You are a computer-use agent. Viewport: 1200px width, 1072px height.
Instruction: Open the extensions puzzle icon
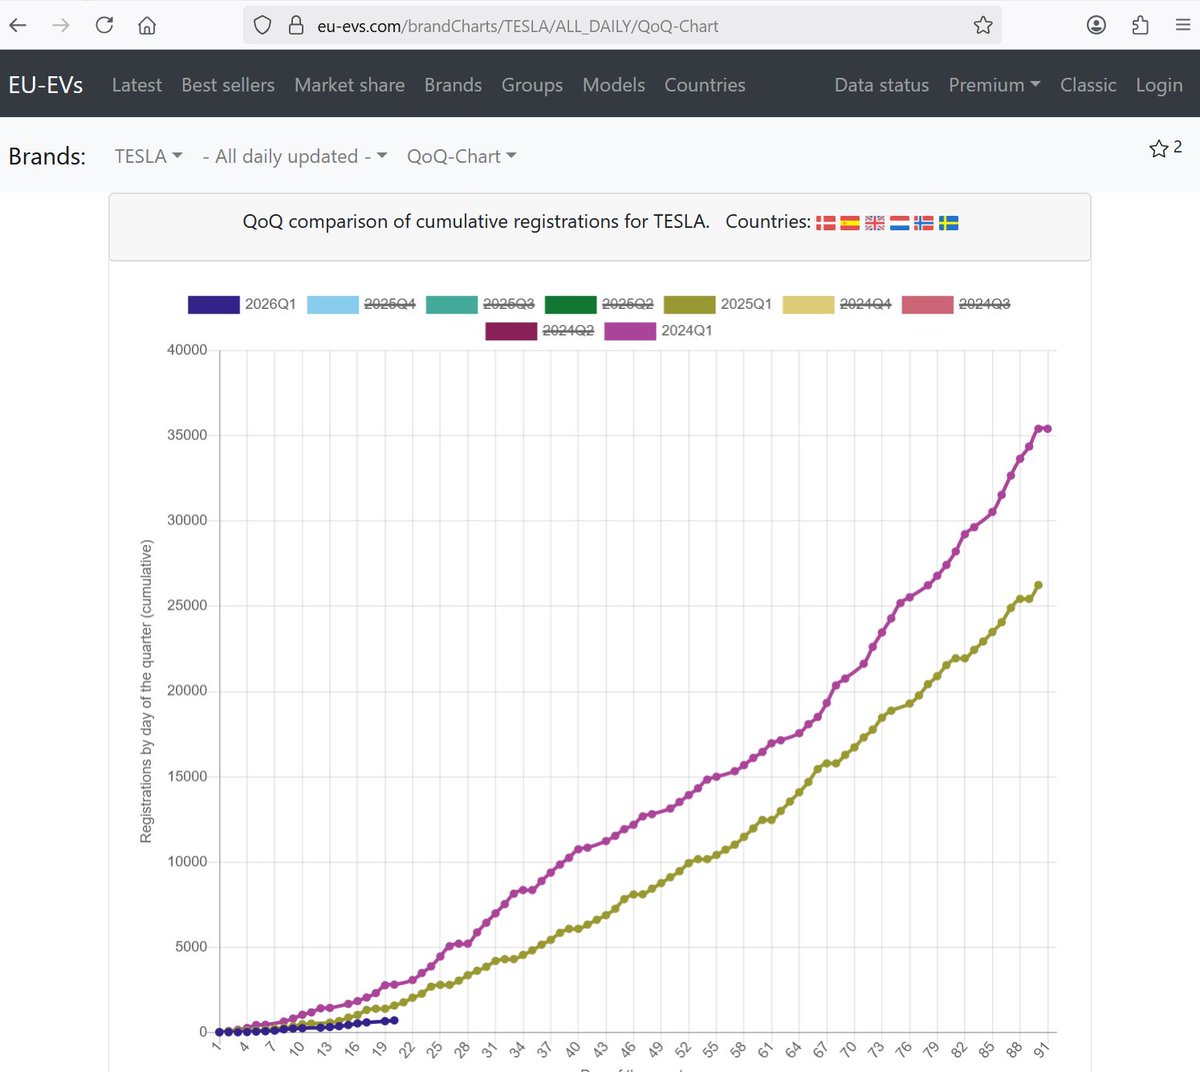tap(1140, 25)
